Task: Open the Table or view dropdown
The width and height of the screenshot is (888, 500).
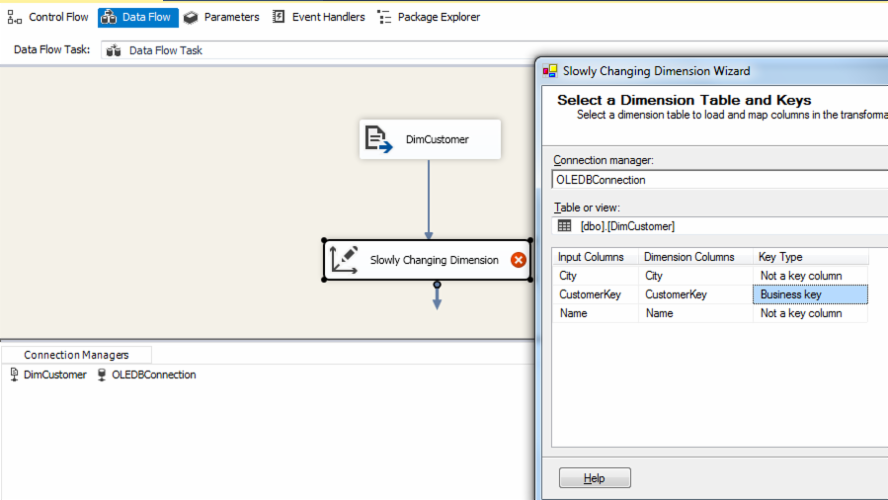Action: (718, 226)
